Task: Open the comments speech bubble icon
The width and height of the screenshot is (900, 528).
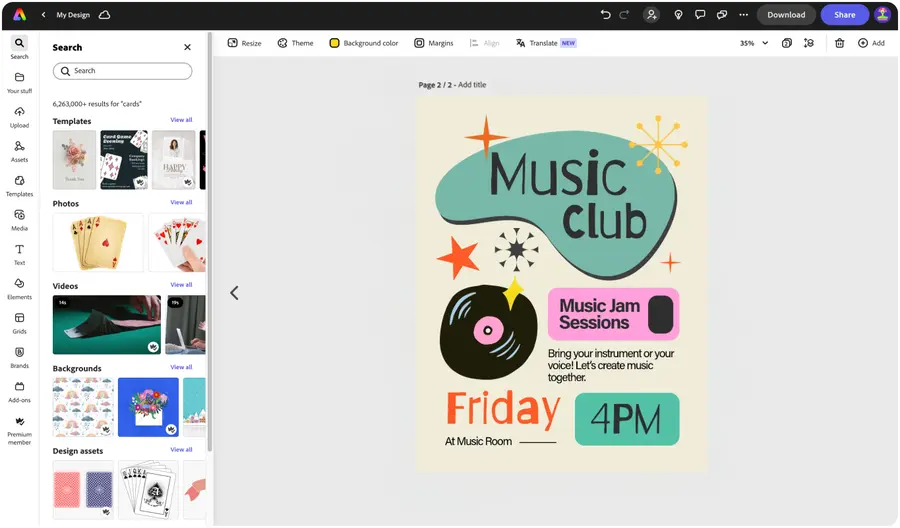Action: click(x=700, y=15)
